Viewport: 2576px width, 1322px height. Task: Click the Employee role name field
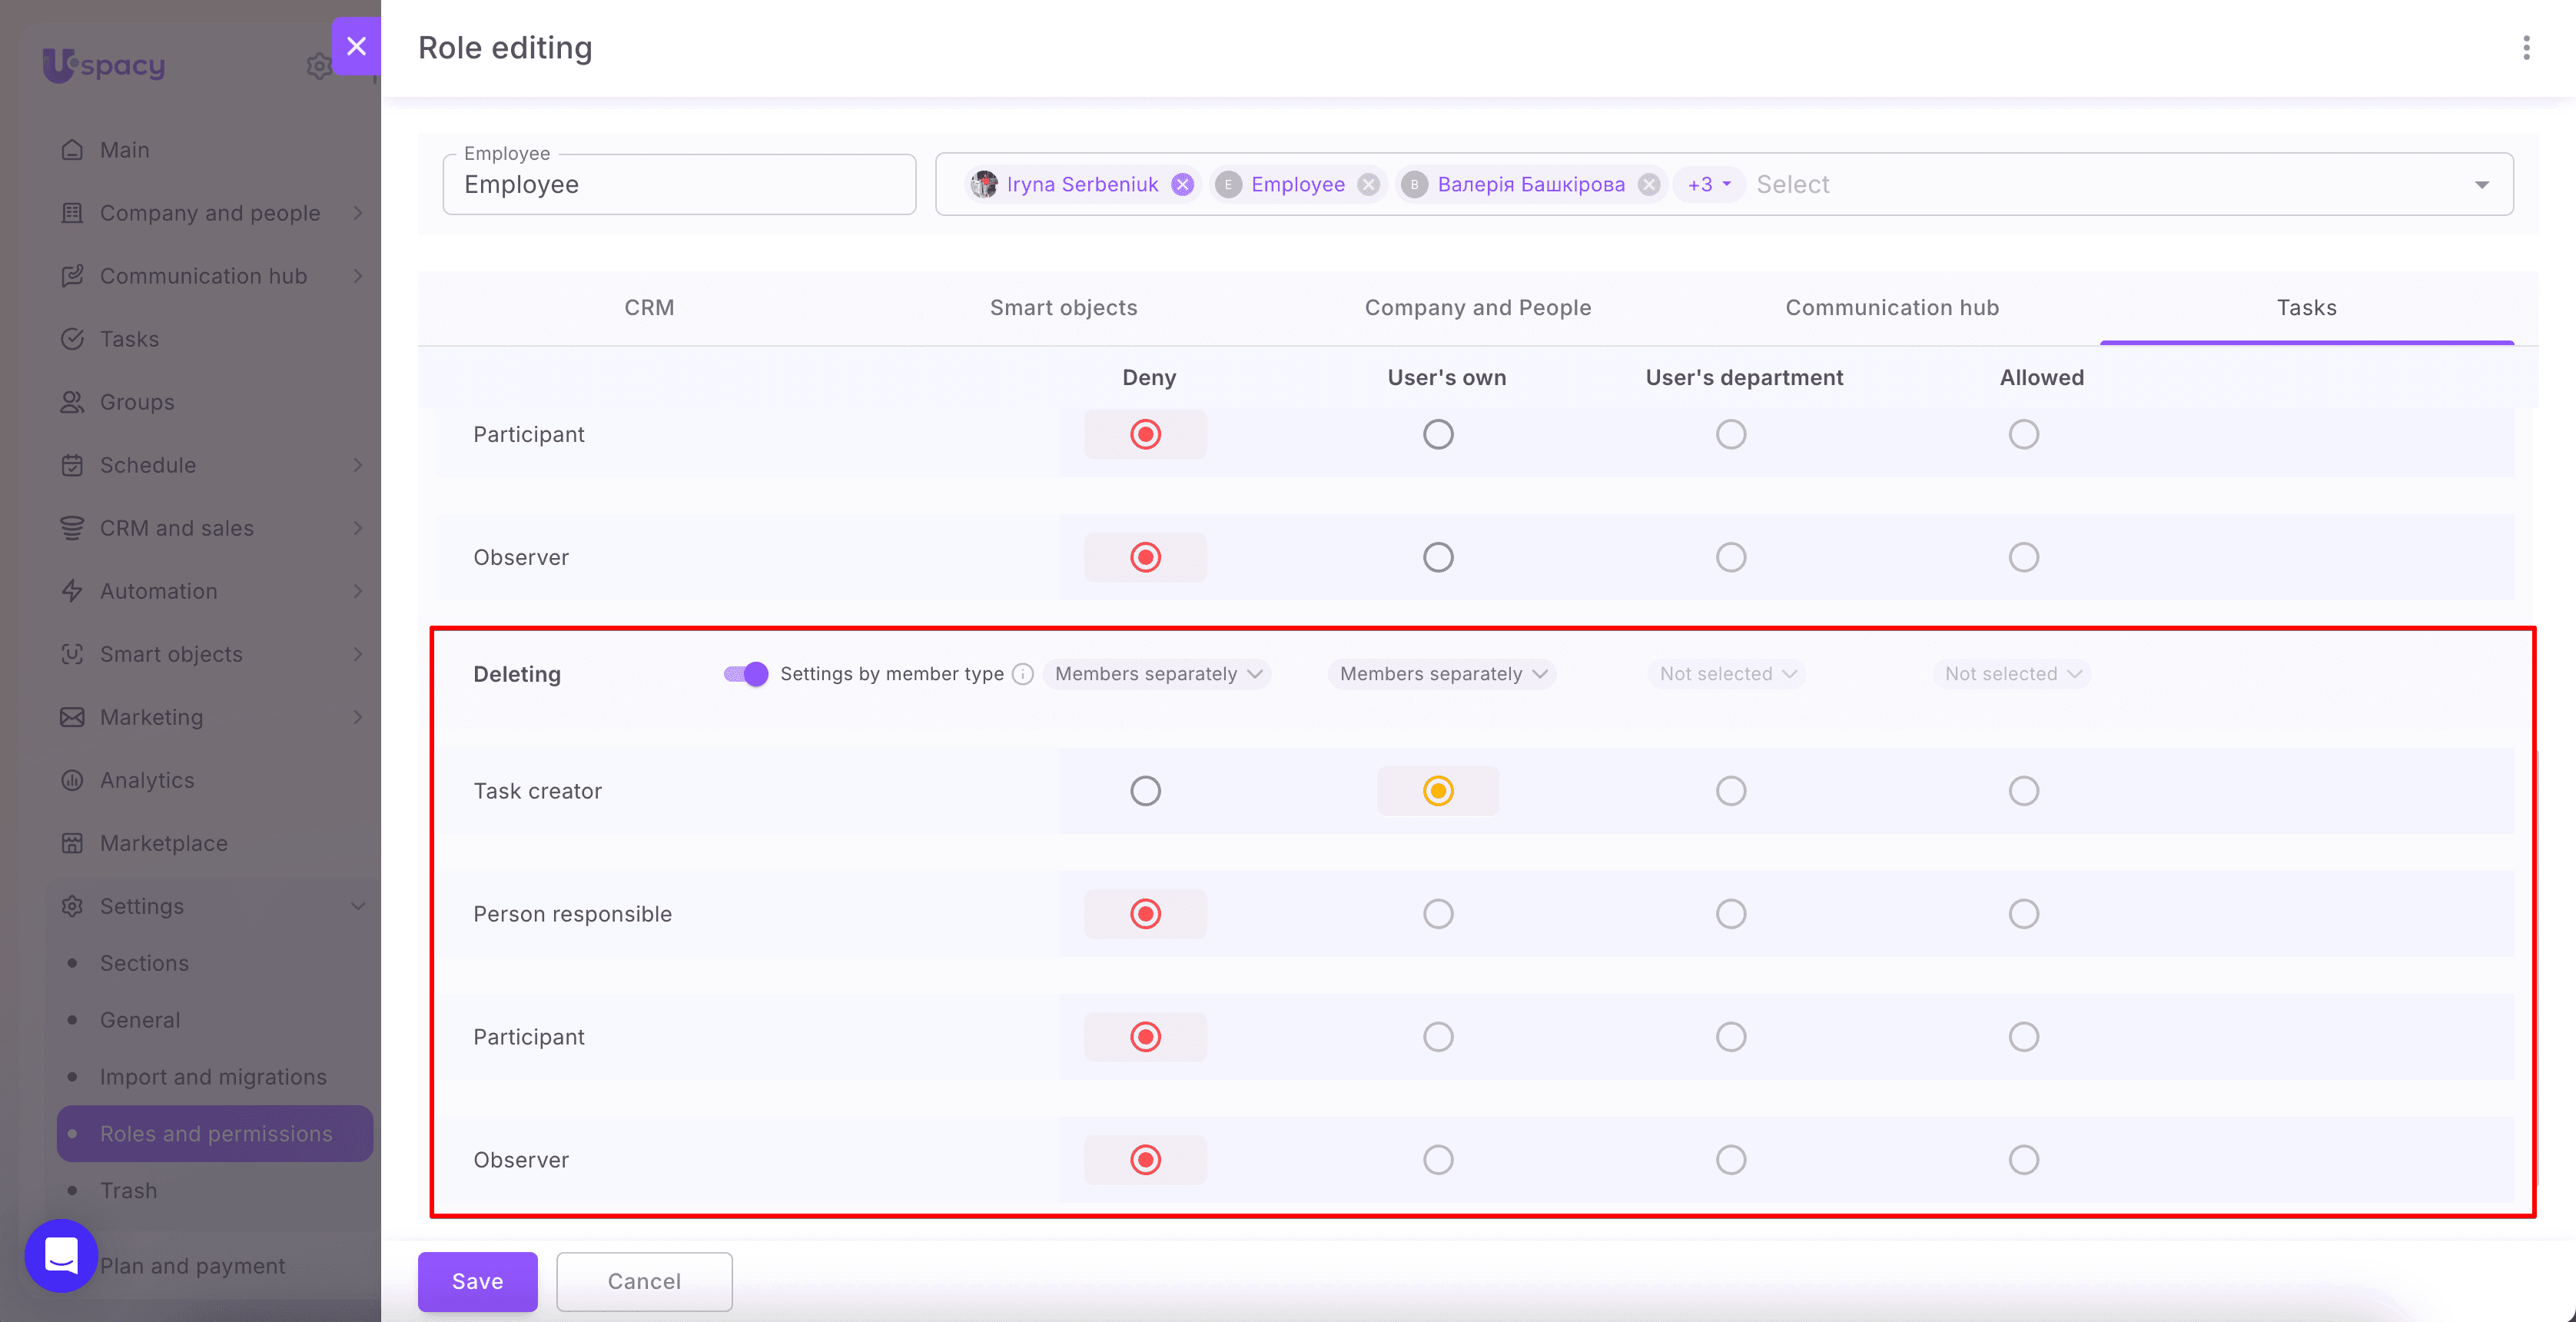coord(679,184)
